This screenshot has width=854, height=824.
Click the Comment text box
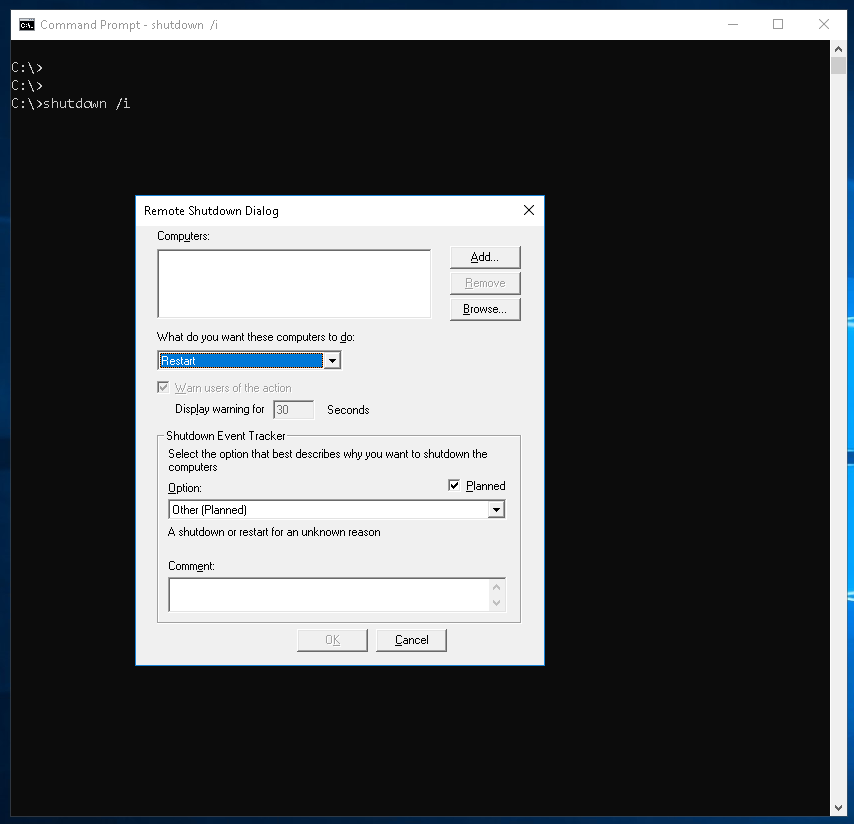(x=330, y=595)
